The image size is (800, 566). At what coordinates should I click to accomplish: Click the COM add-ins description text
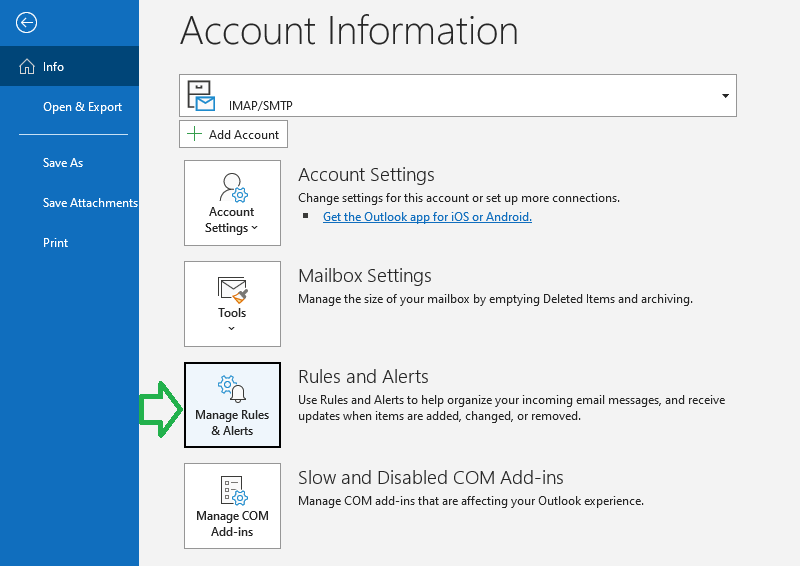coord(471,501)
